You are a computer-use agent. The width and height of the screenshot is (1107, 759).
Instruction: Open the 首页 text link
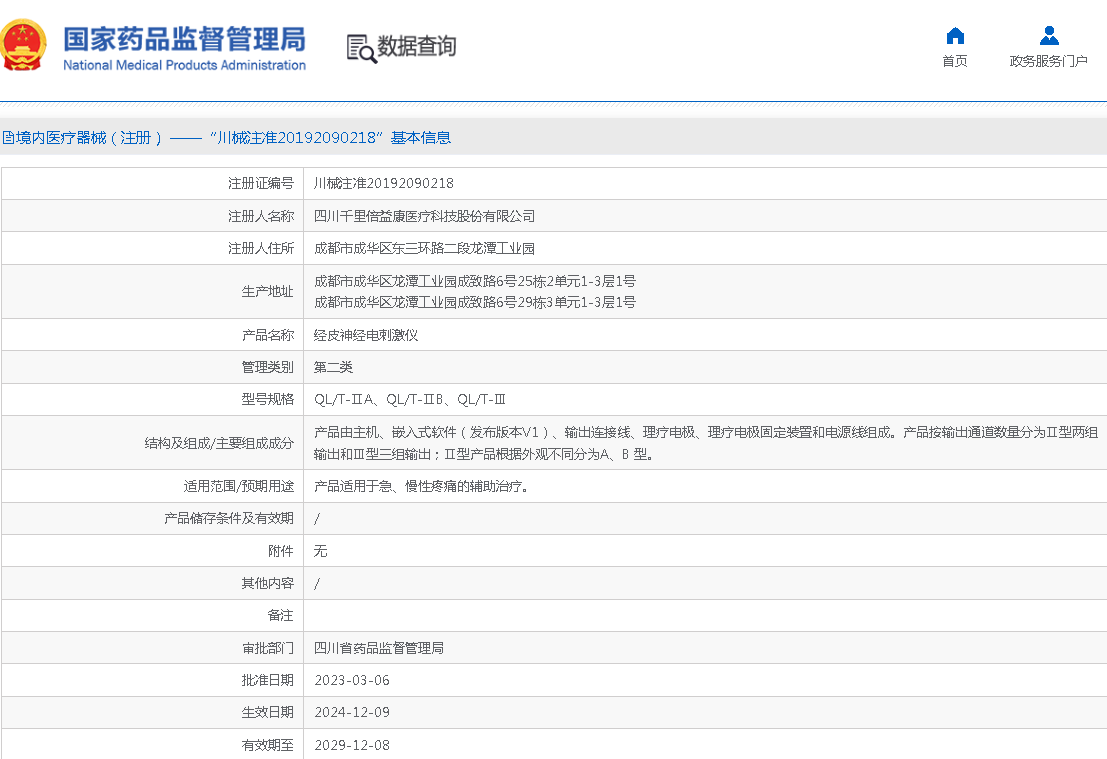point(954,61)
